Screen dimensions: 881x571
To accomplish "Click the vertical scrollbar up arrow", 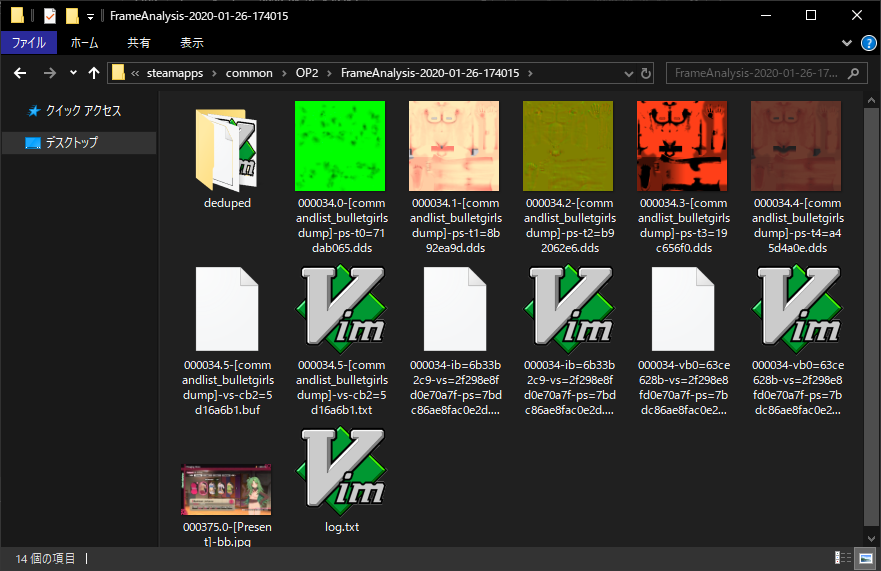I will click(x=871, y=101).
